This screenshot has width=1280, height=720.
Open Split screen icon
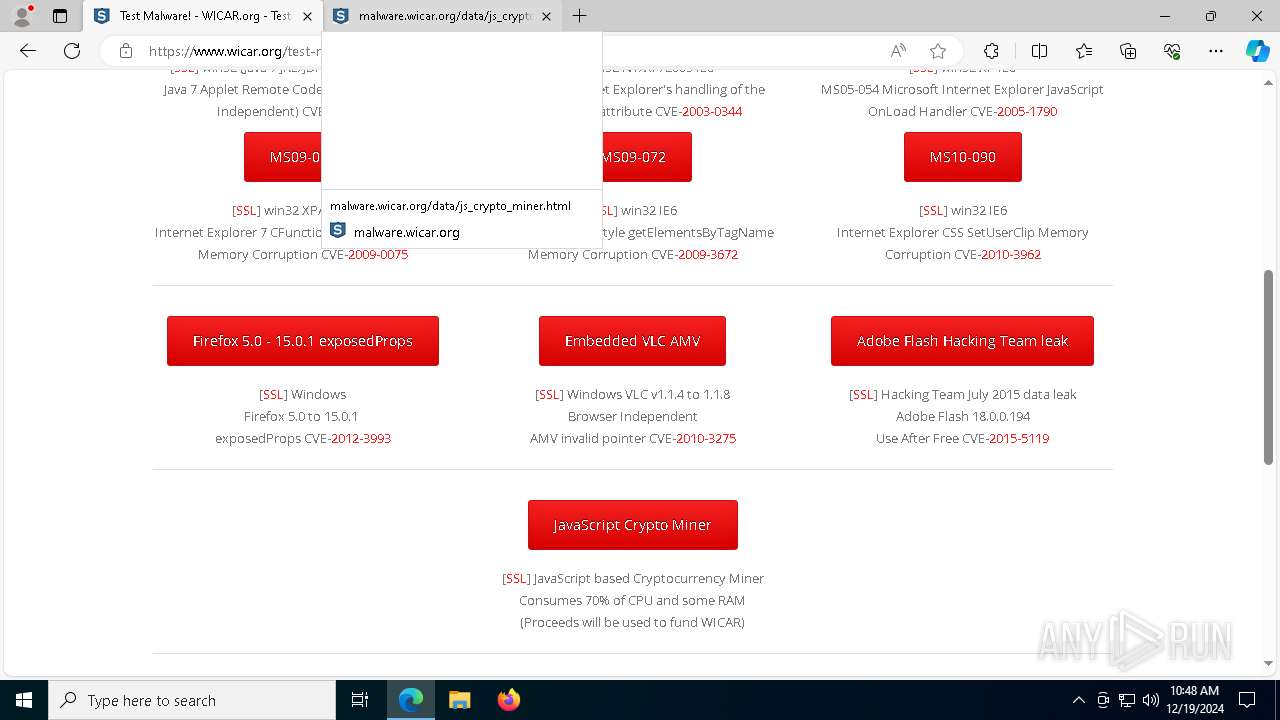1039,51
